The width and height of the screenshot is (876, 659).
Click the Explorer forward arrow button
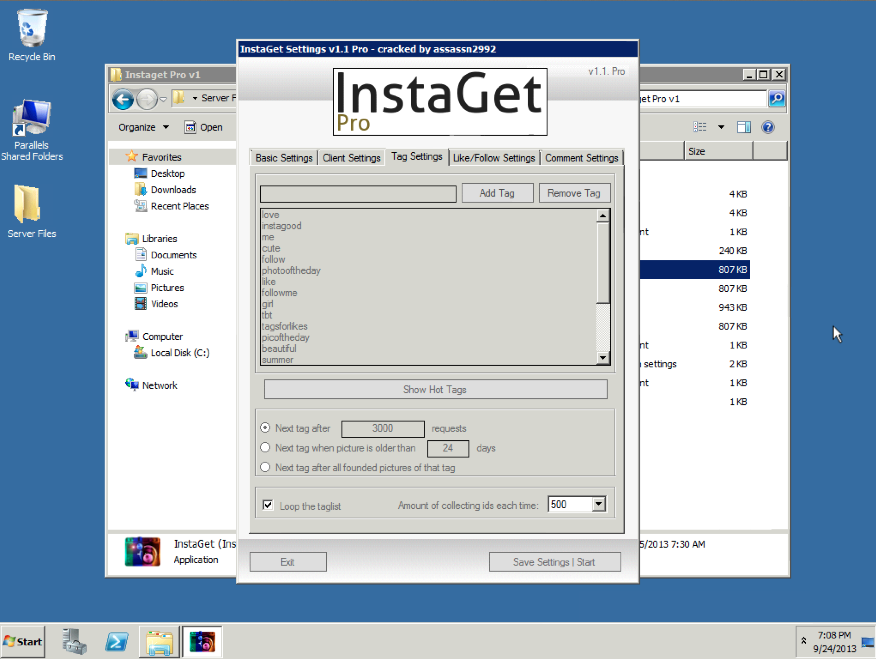146,99
